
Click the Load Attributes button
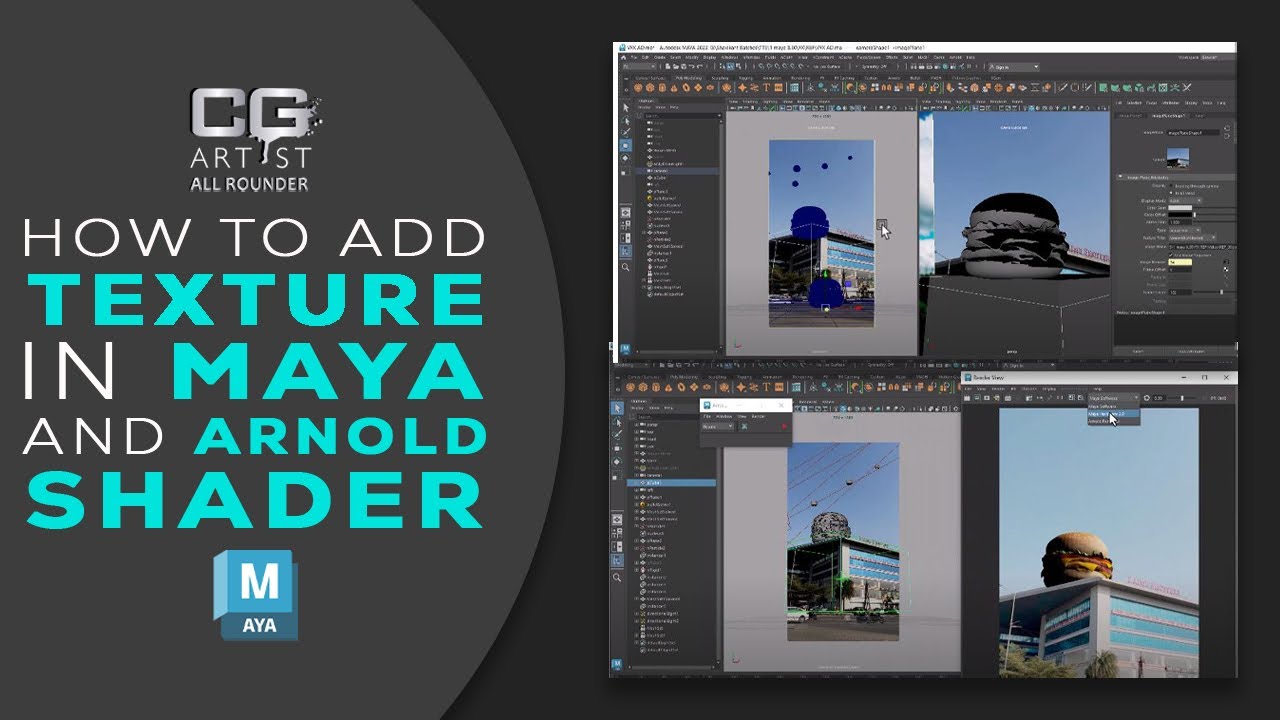coord(1191,352)
